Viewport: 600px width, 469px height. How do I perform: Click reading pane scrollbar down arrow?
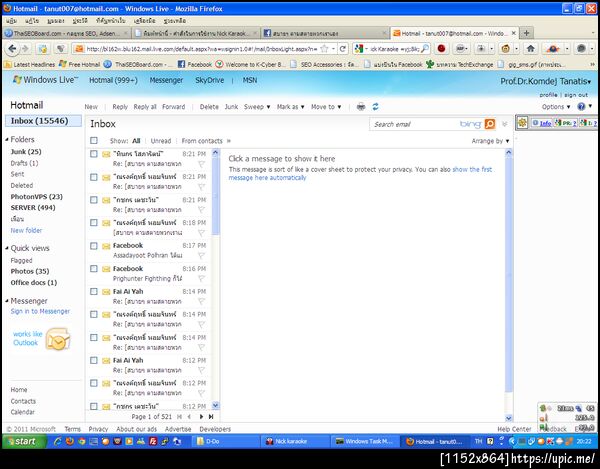[508, 418]
